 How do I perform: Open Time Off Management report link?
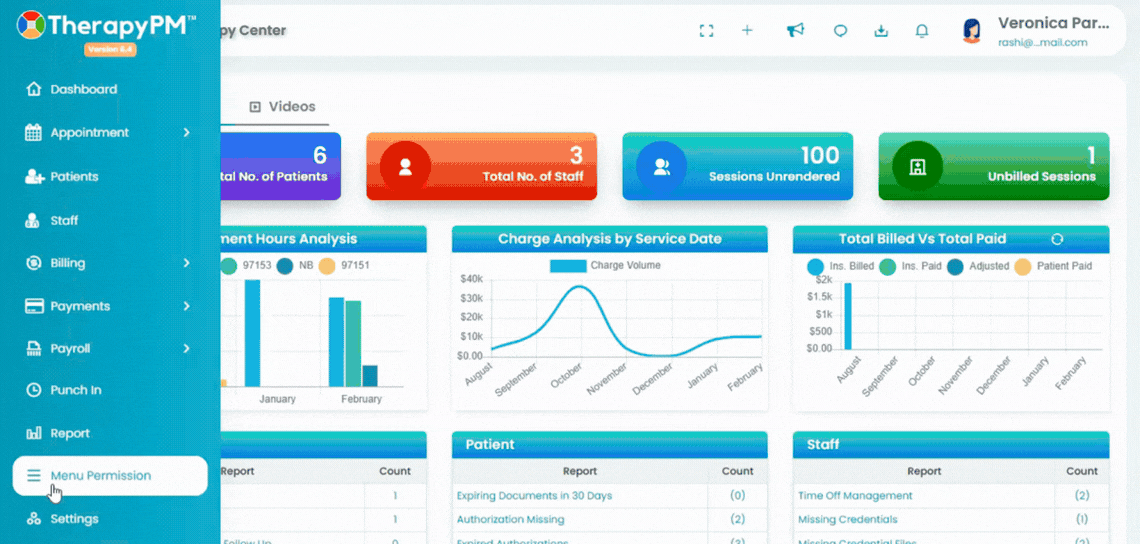(855, 496)
